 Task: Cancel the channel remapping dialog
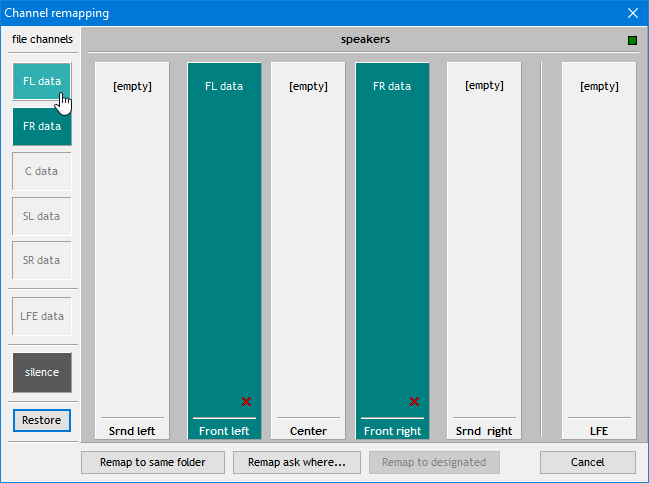pos(587,462)
